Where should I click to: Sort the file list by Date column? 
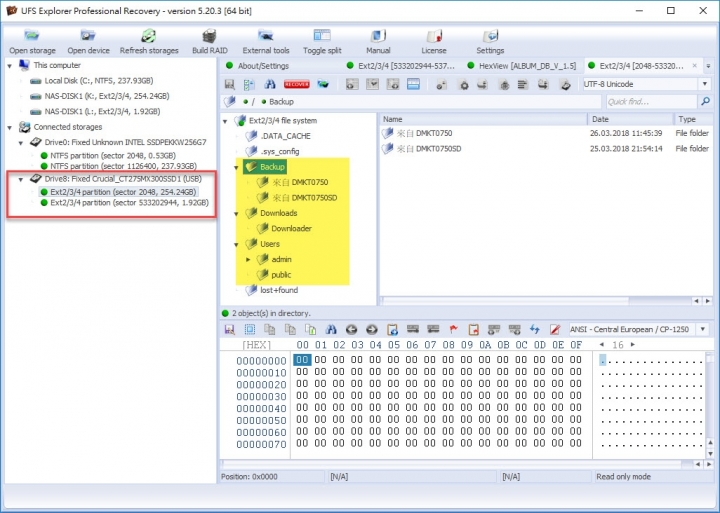630,119
